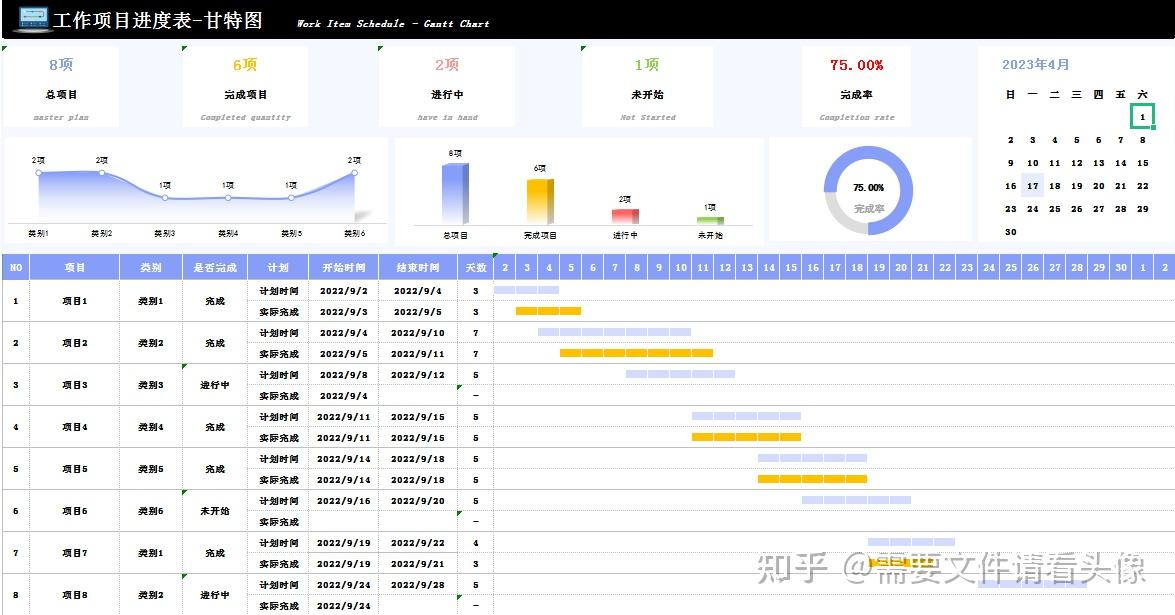Open the 进行中 status cell of 项目3
The height and width of the screenshot is (615, 1175).
[x=215, y=385]
